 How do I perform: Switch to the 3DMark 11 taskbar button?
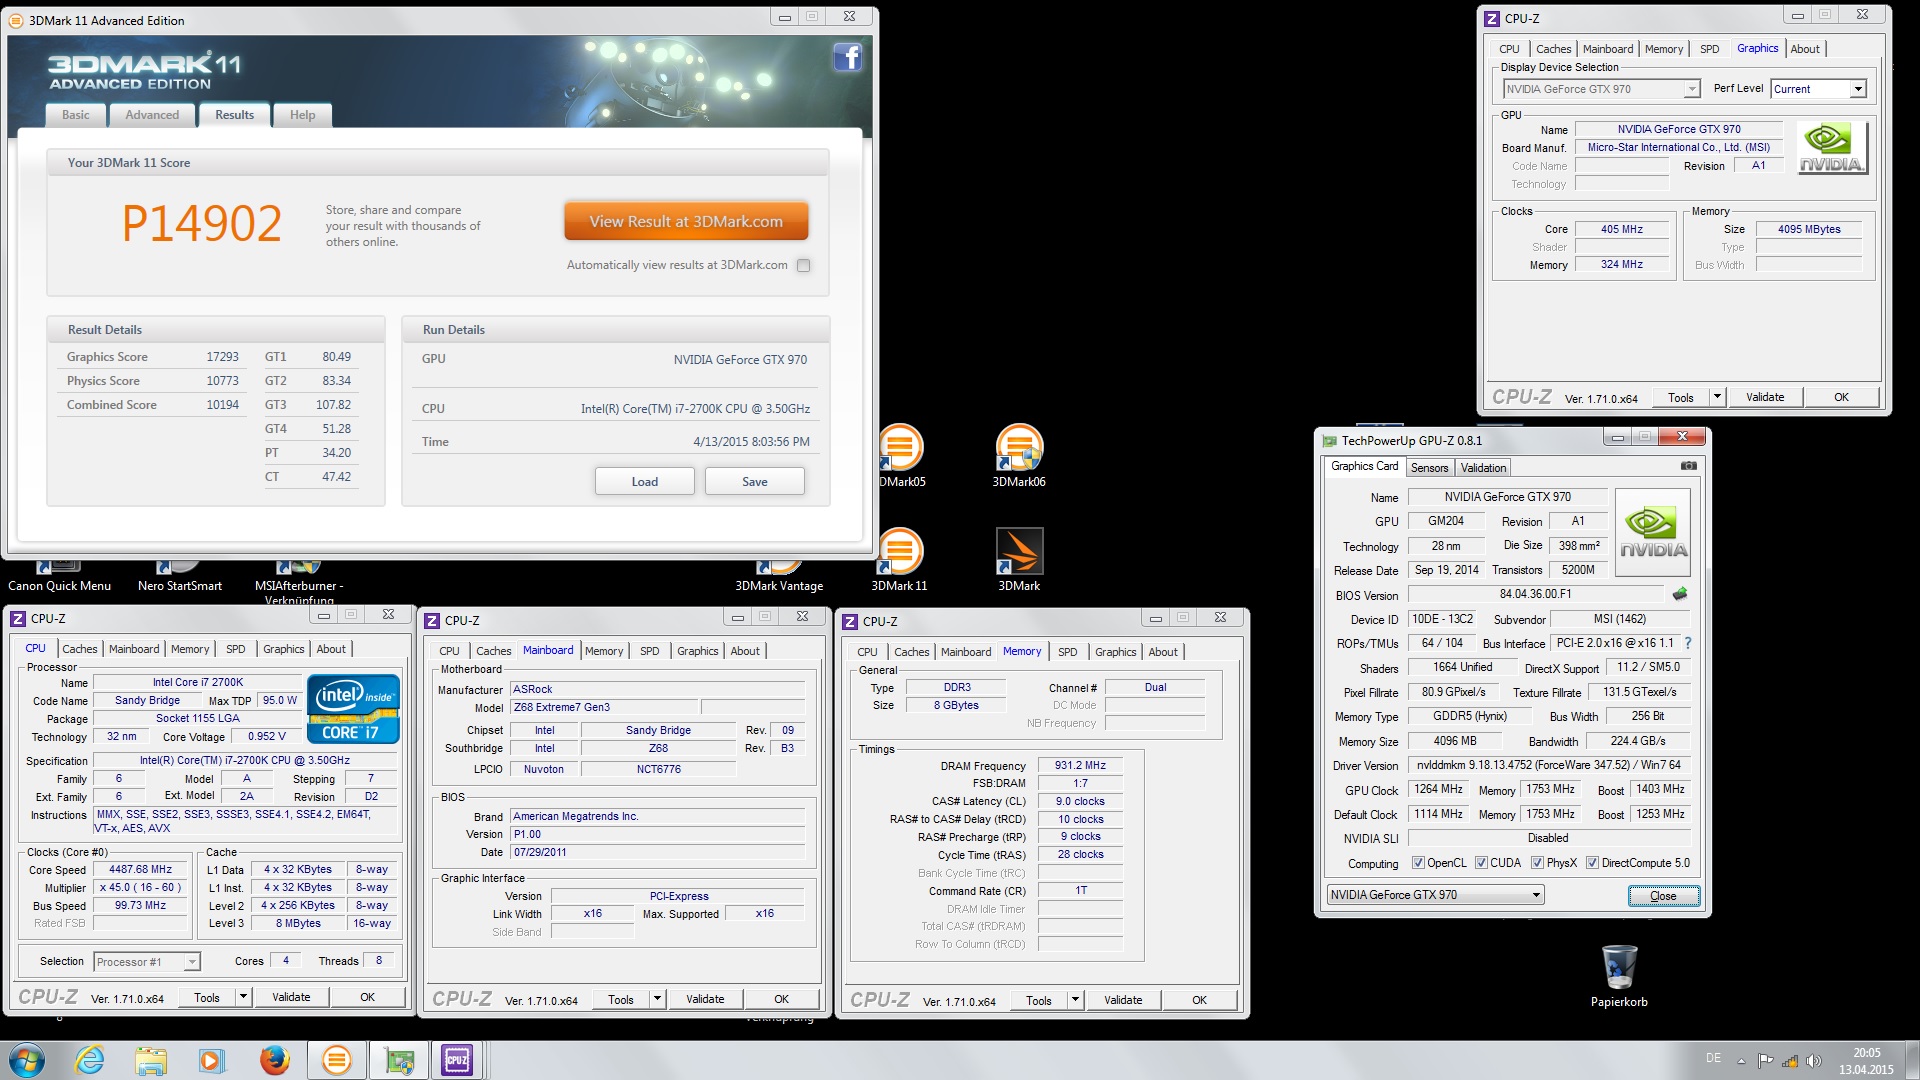(x=337, y=1060)
